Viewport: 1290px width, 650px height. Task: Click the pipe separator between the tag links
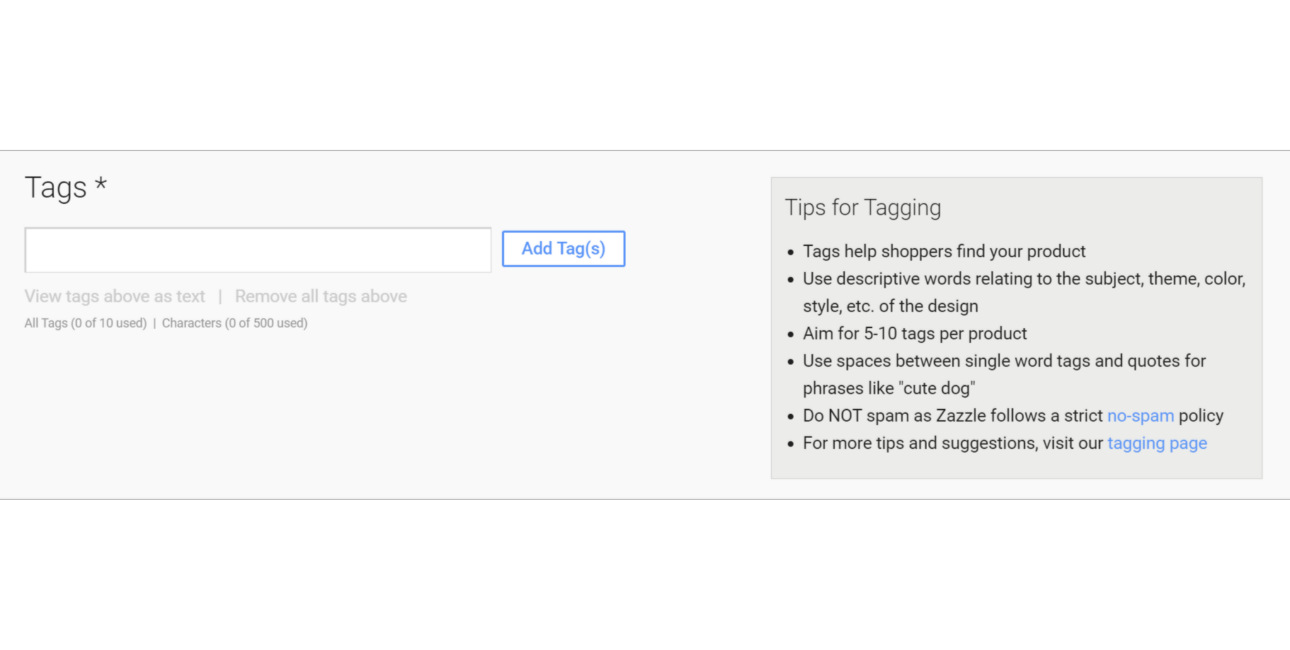(x=220, y=296)
